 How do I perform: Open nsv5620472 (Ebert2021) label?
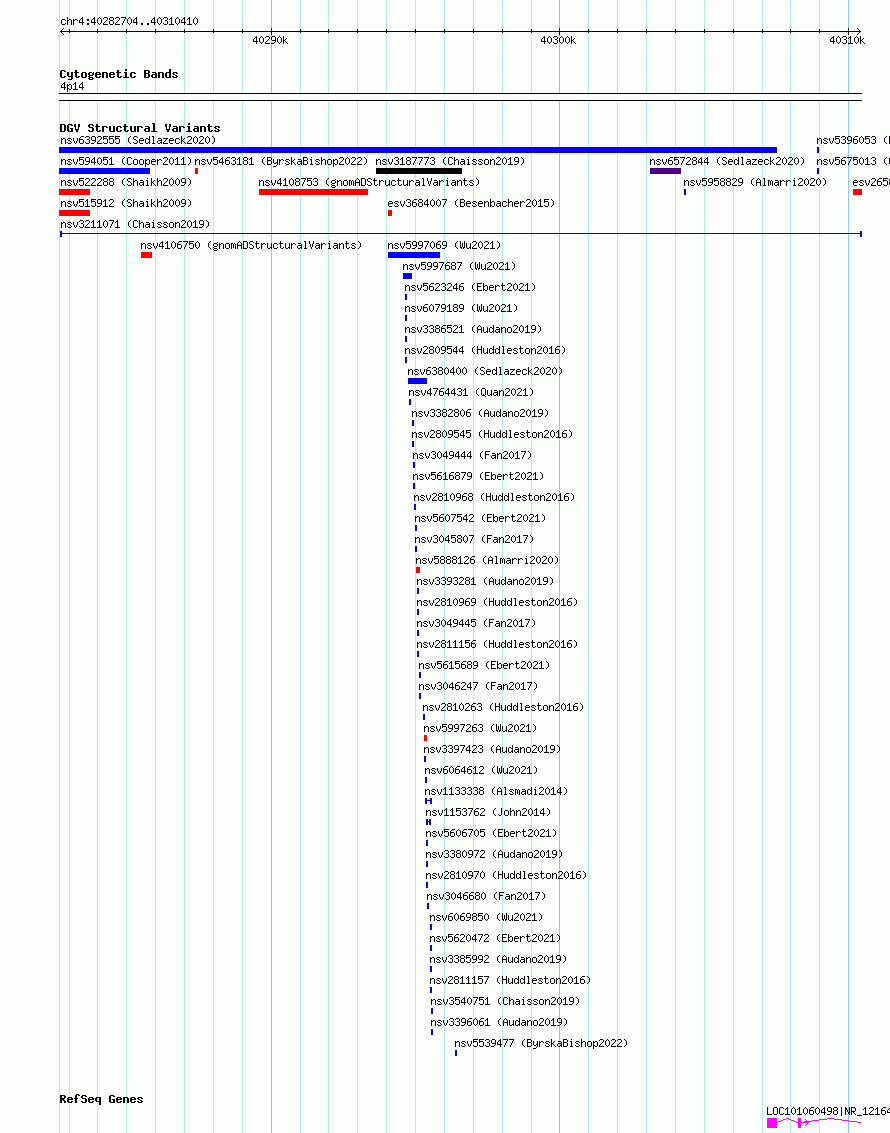click(496, 936)
